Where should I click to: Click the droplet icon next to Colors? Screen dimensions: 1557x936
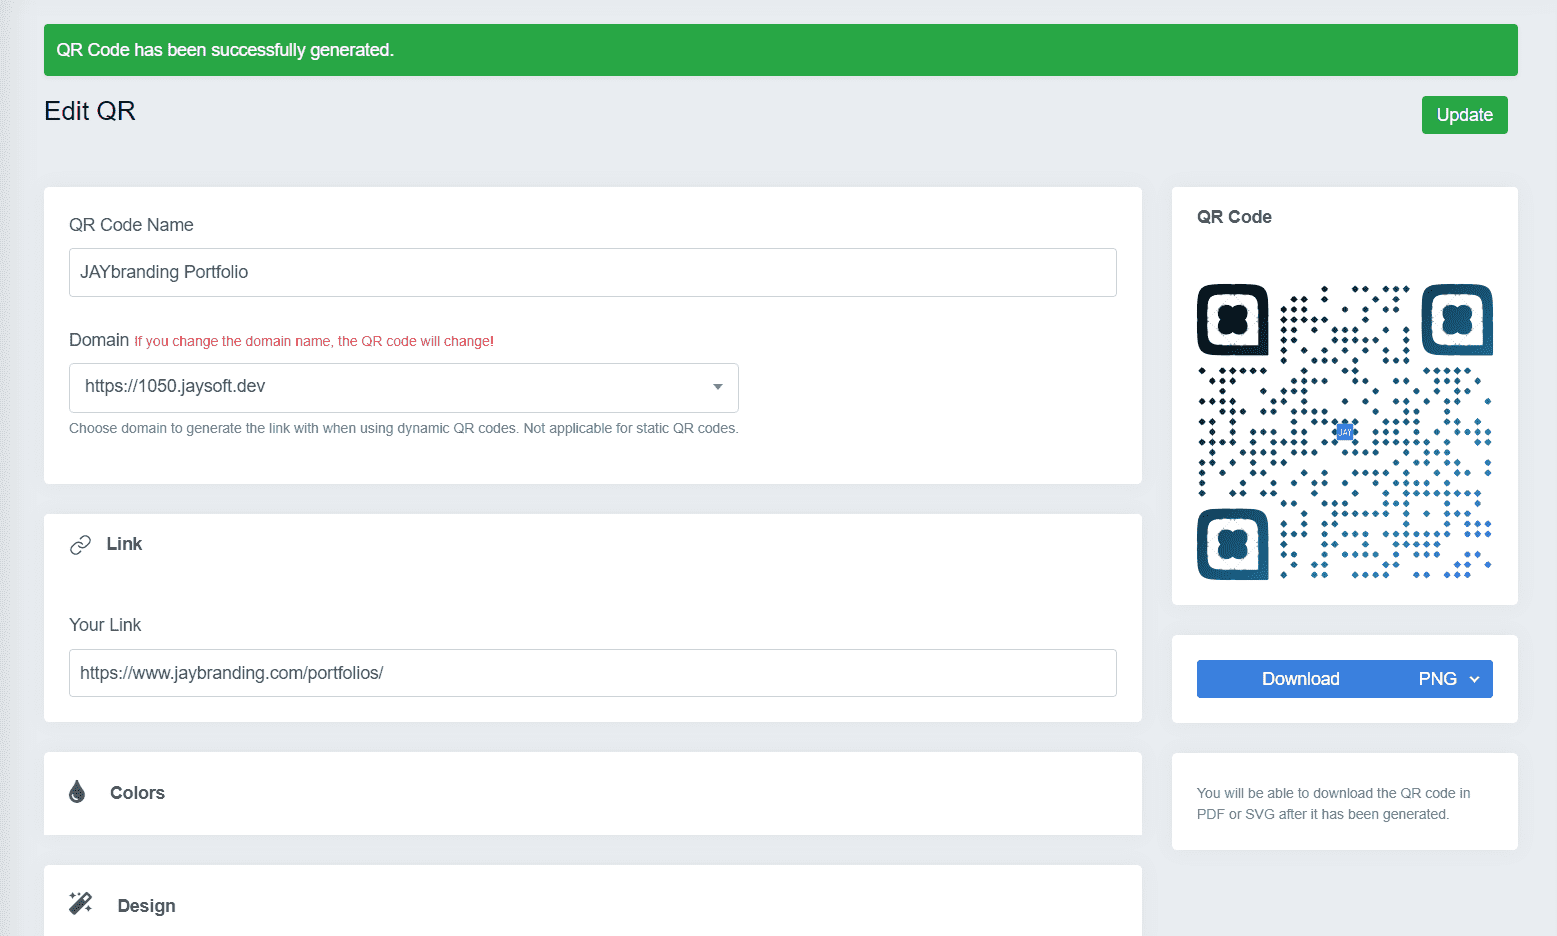[77, 792]
